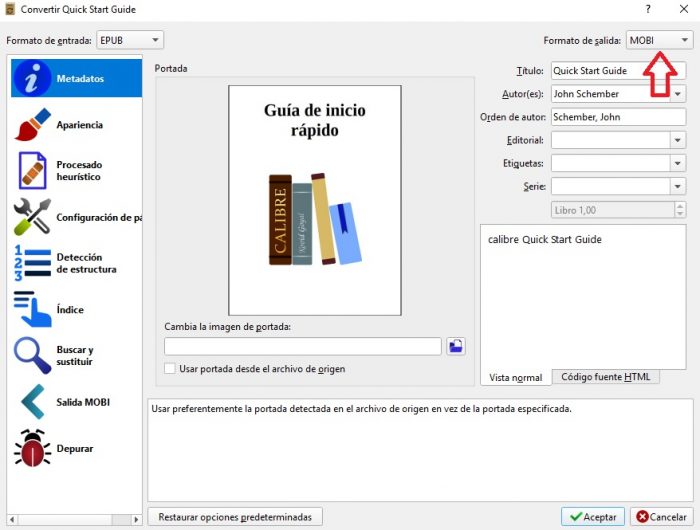Open the Metadatos section icon
The width and height of the screenshot is (700, 530).
(x=32, y=78)
